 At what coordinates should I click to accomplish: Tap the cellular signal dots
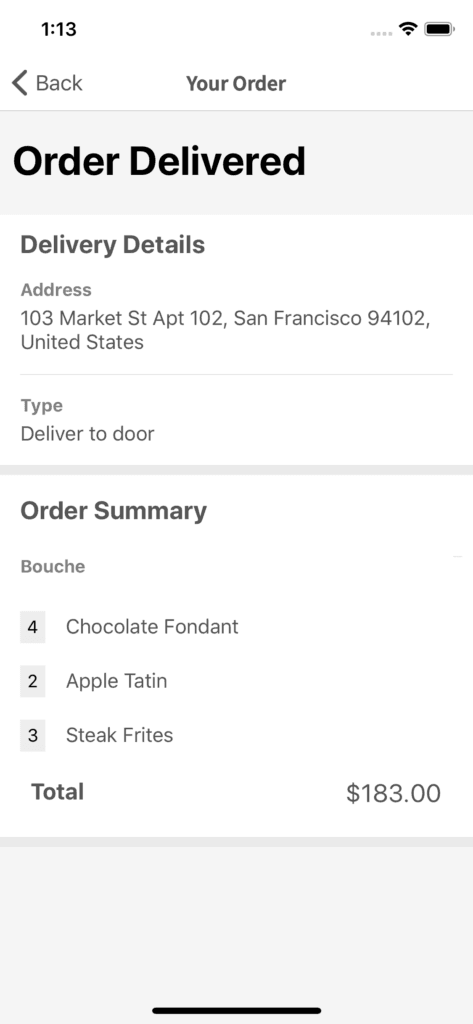coord(382,33)
